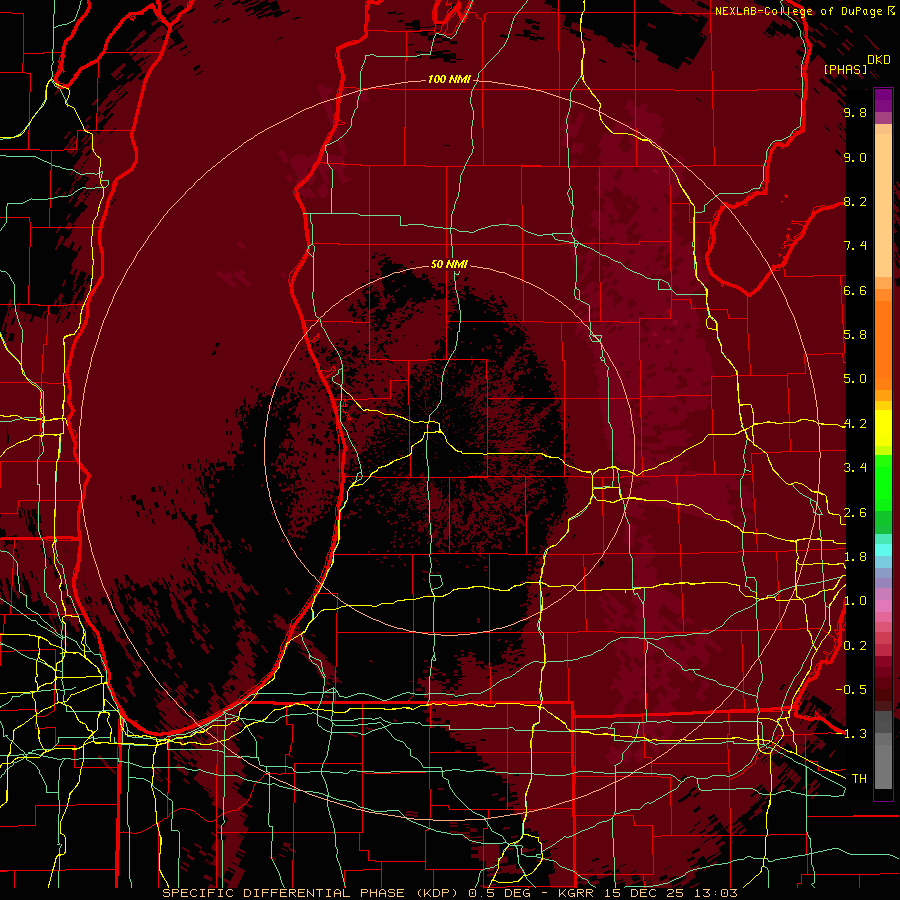Click the 1.8 legend value
900x900 pixels.
click(855, 557)
